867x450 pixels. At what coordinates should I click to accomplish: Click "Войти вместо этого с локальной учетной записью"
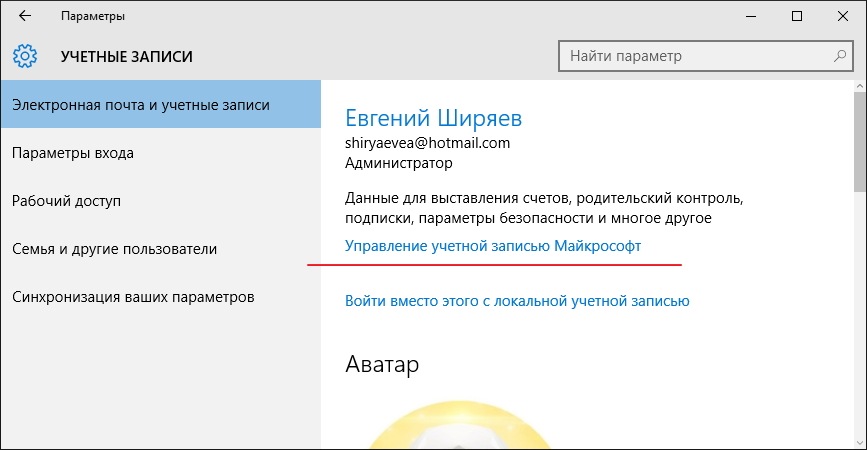517,301
